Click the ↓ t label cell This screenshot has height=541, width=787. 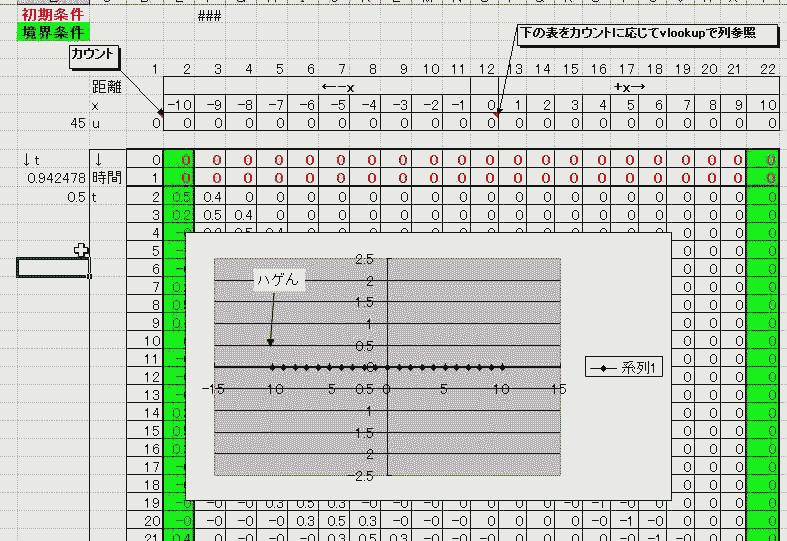click(53, 160)
